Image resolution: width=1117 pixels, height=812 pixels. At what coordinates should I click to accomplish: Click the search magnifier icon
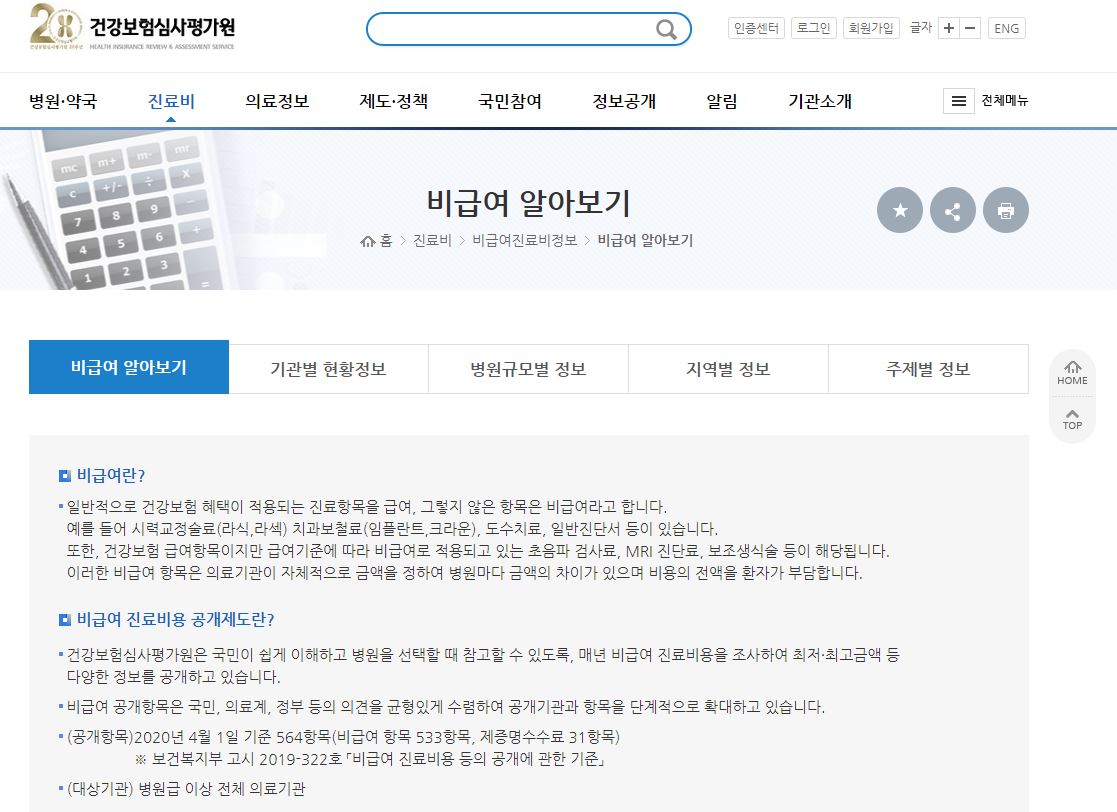pos(665,29)
